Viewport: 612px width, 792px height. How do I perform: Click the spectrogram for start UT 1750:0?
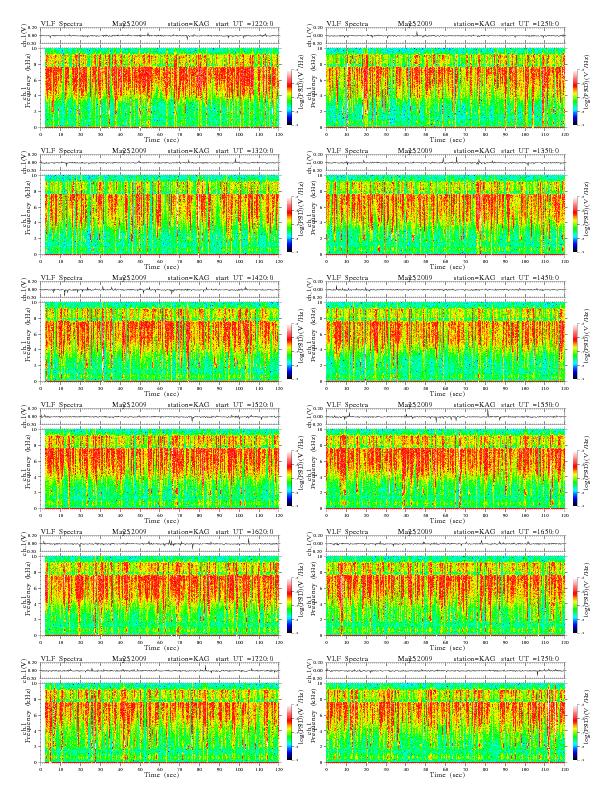pos(446,723)
